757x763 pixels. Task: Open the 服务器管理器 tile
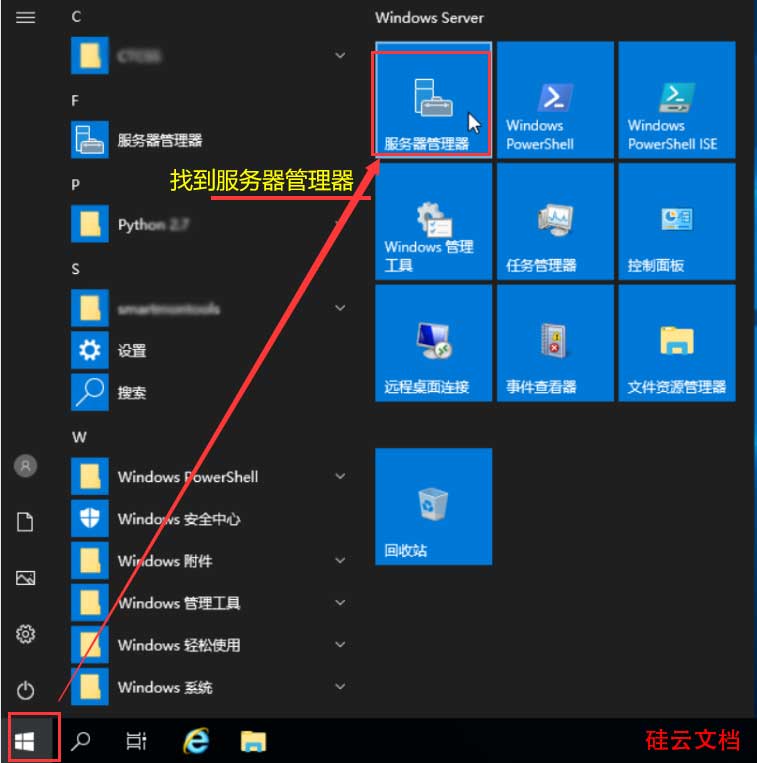click(433, 100)
